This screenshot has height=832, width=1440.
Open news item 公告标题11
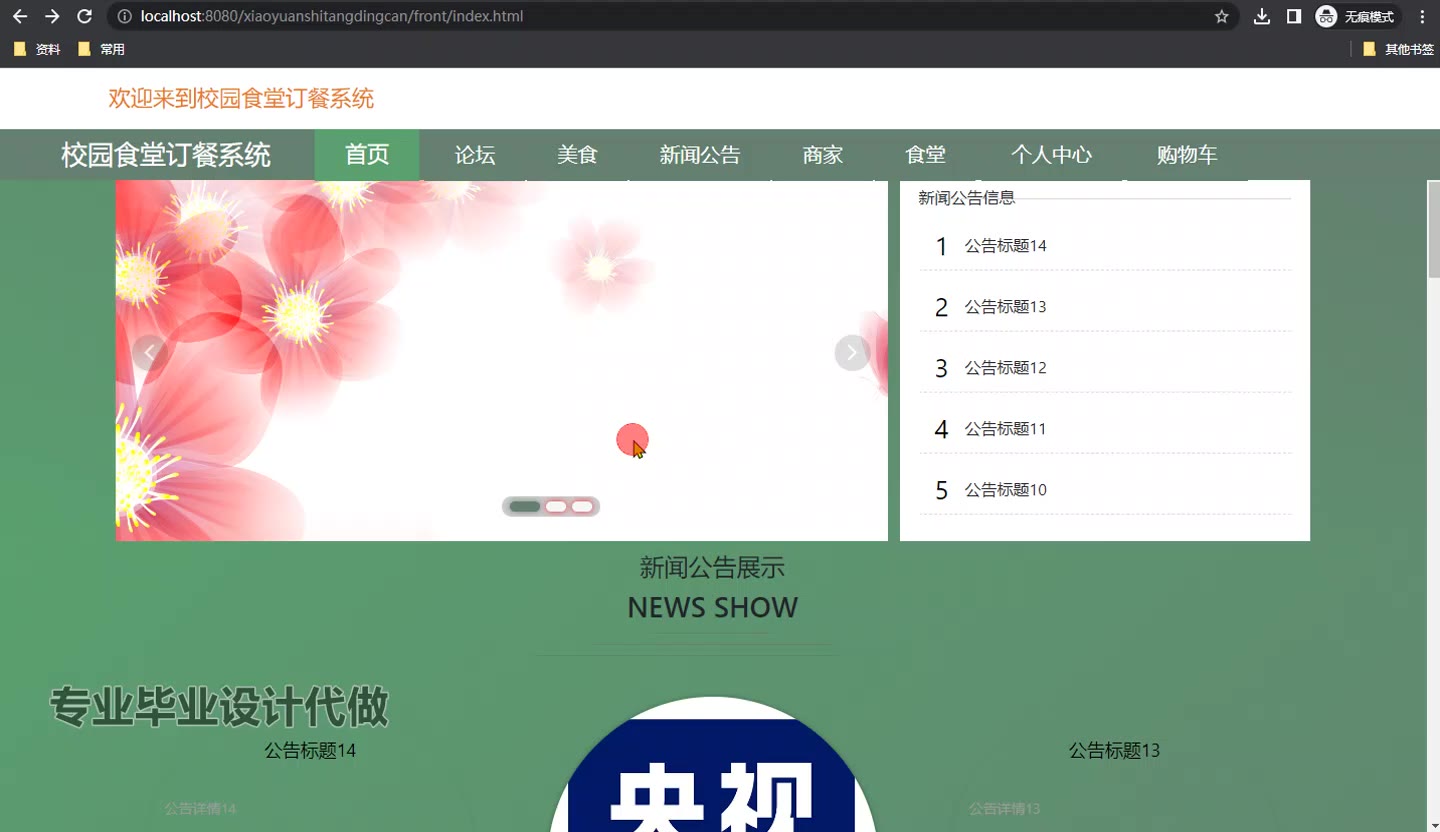[x=1006, y=429]
